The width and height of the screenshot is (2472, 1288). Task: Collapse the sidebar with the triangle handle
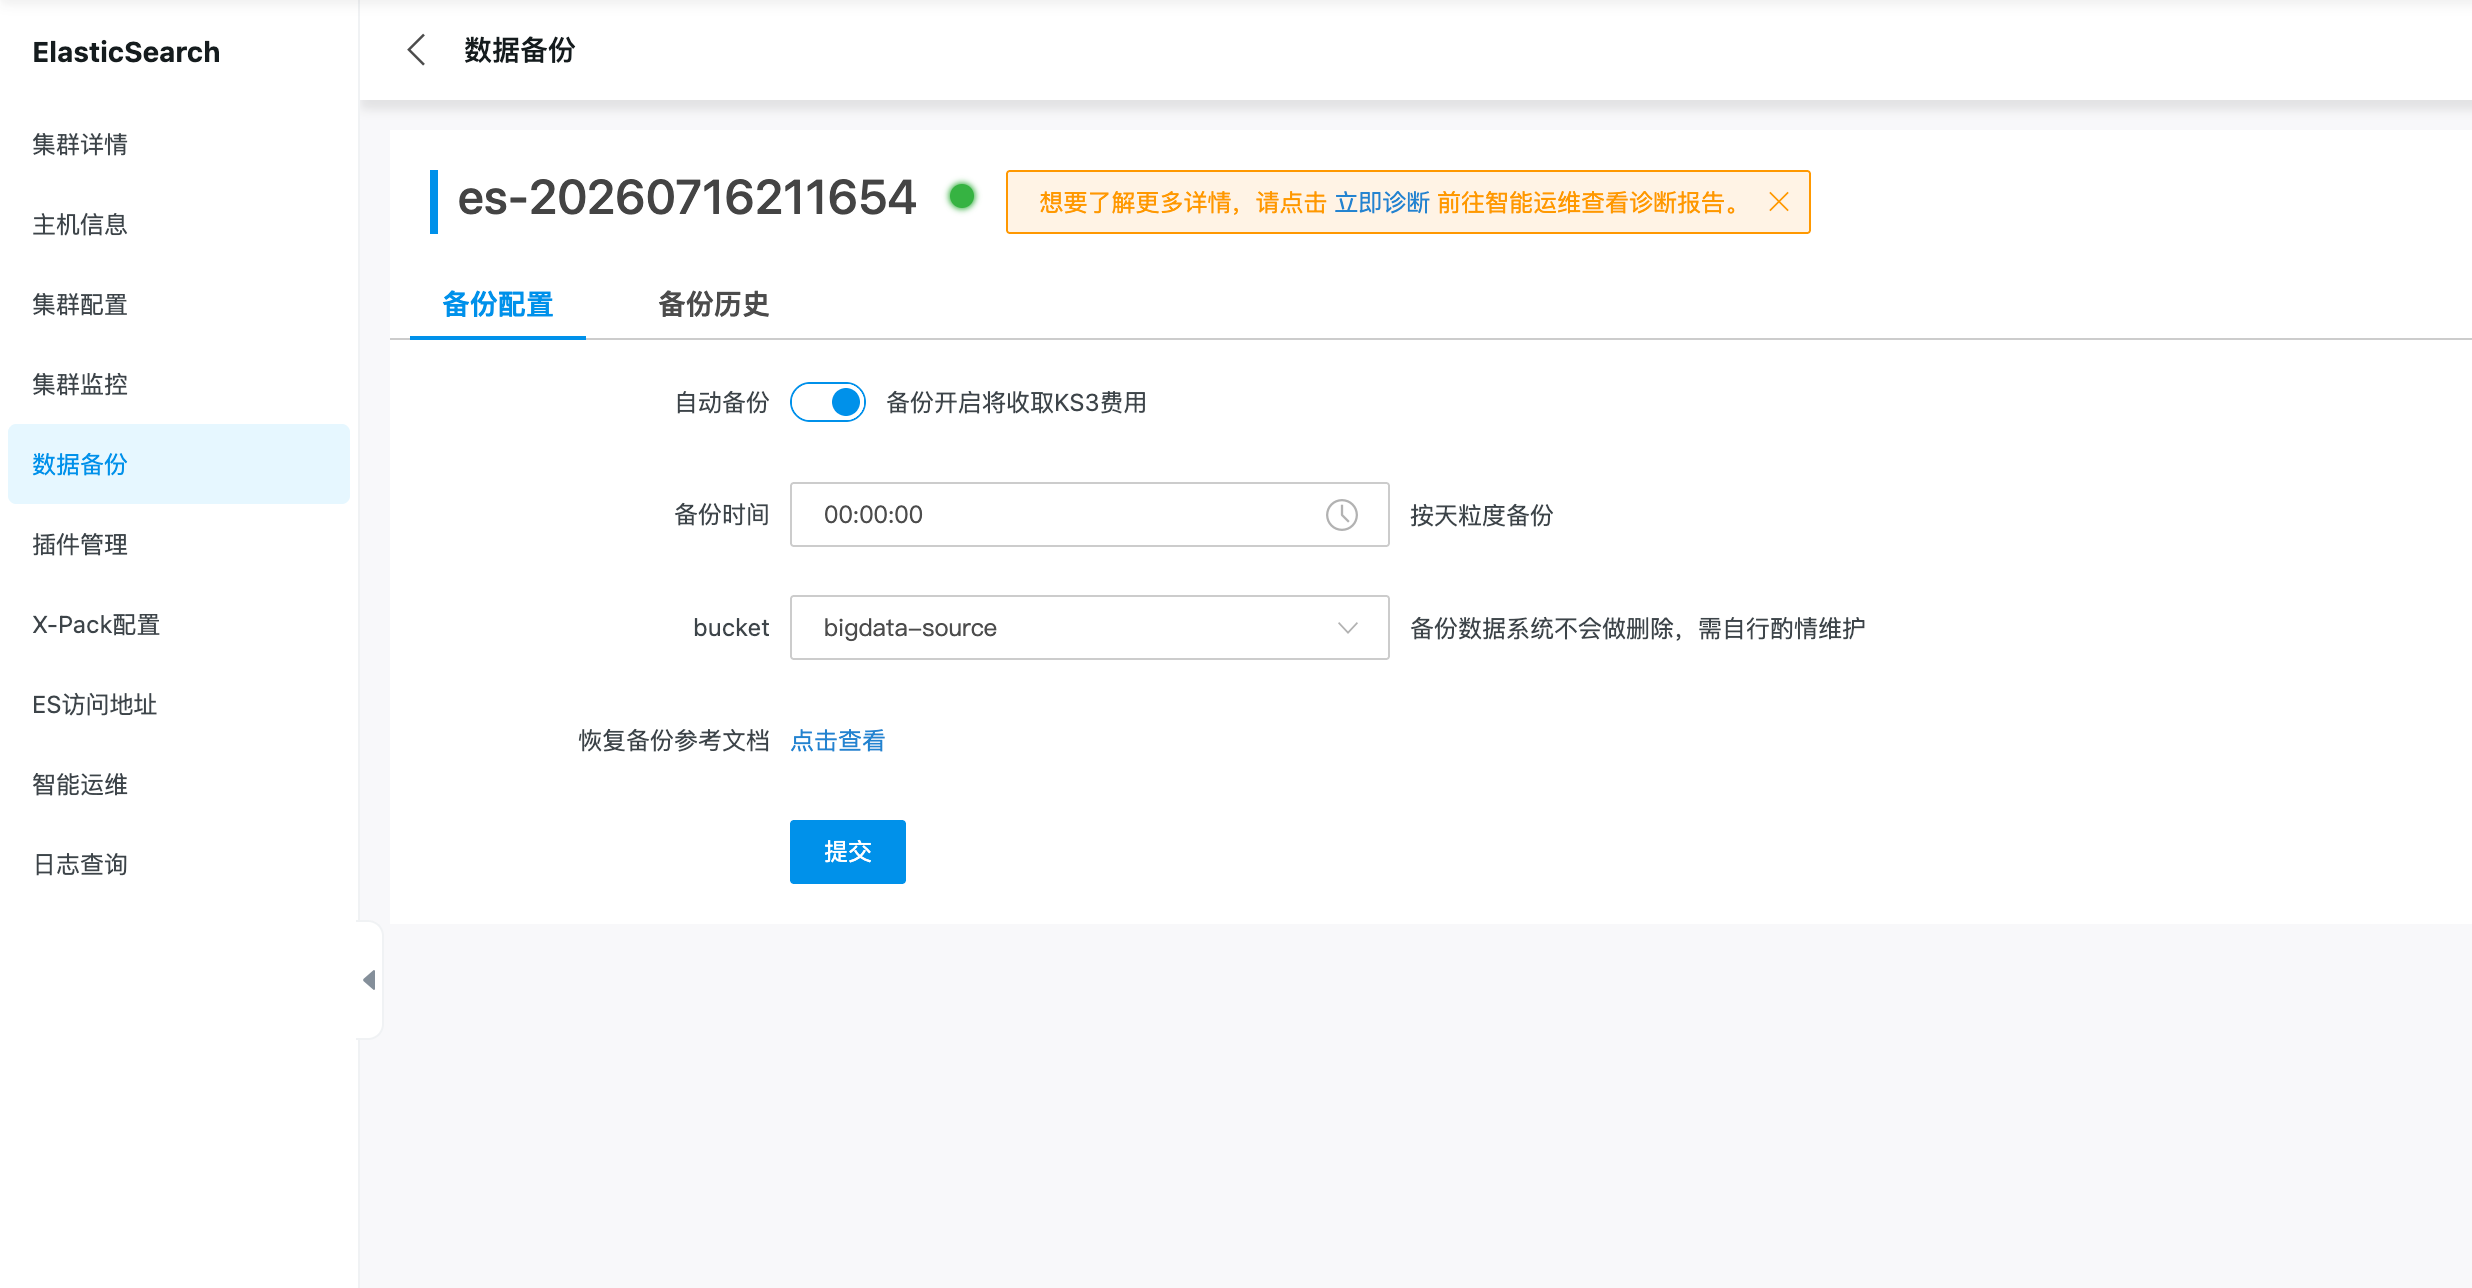pyautogui.click(x=369, y=980)
